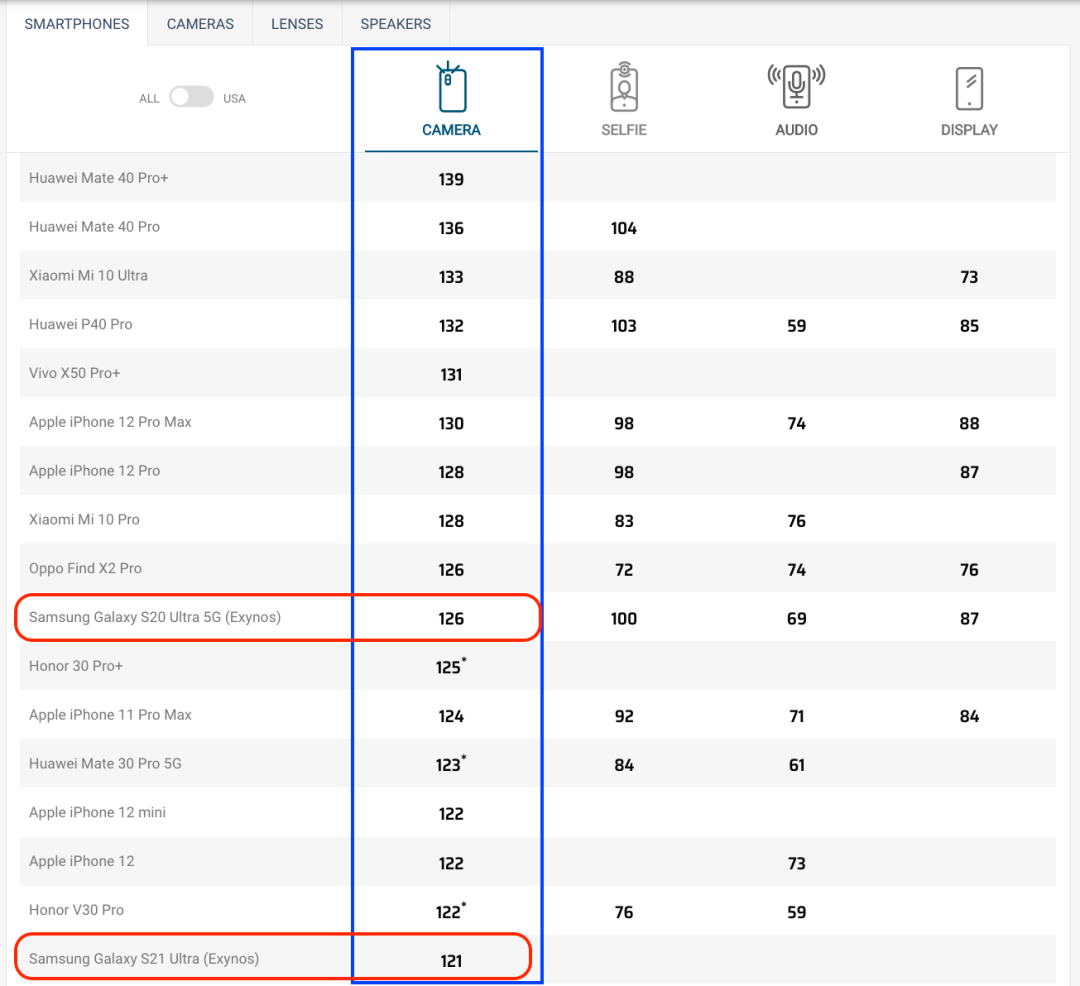This screenshot has width=1080, height=986.
Task: Click the USA filter label
Action: click(234, 98)
